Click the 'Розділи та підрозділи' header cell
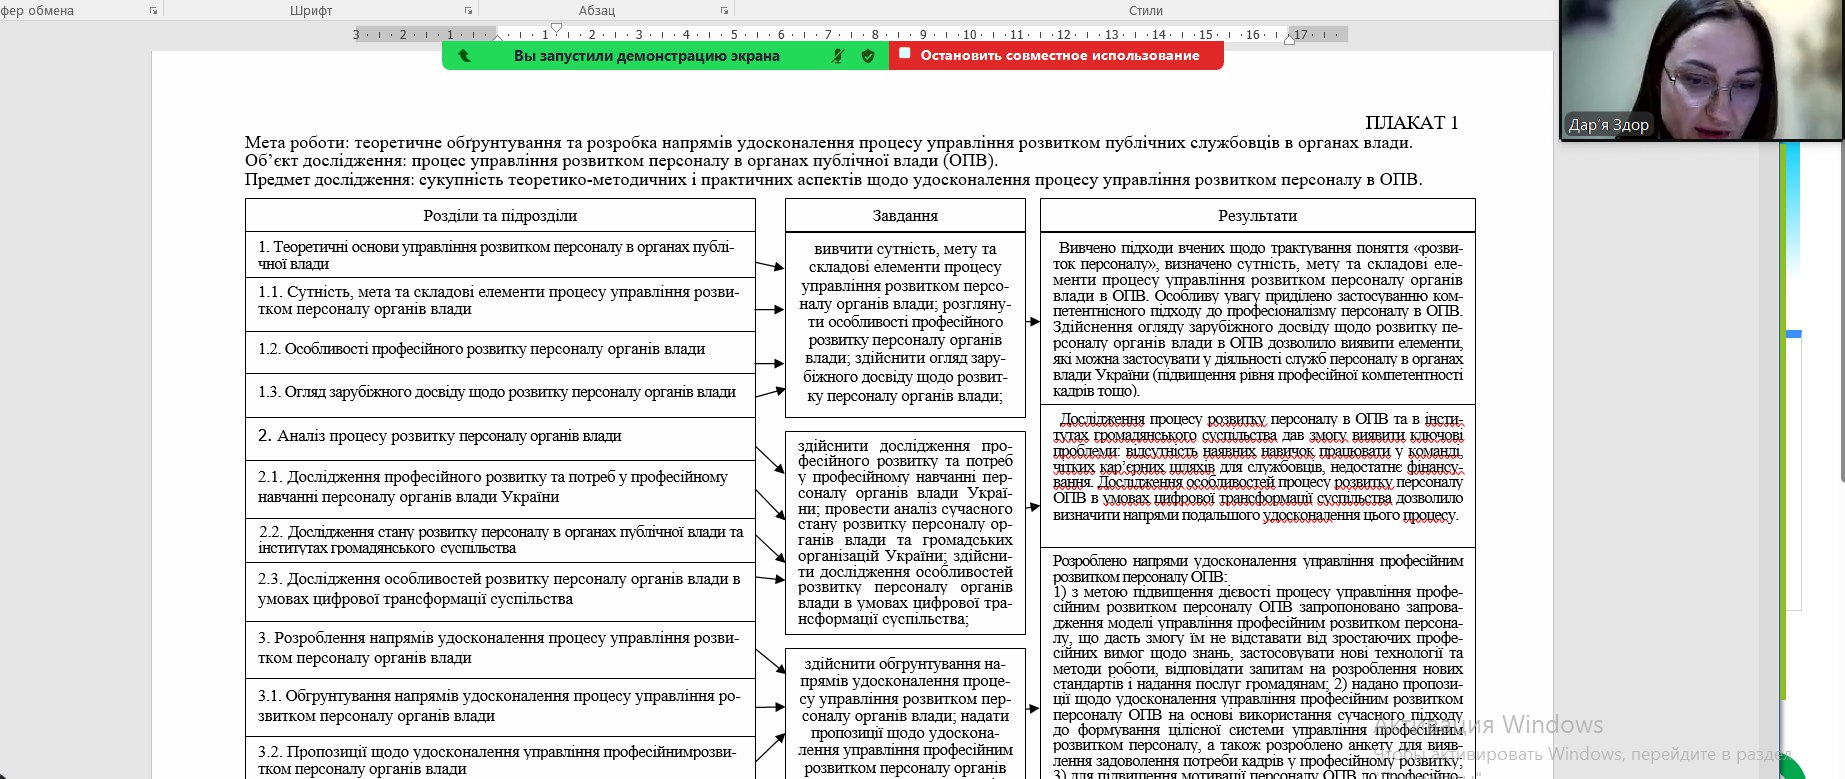The height and width of the screenshot is (779, 1845). (x=500, y=216)
